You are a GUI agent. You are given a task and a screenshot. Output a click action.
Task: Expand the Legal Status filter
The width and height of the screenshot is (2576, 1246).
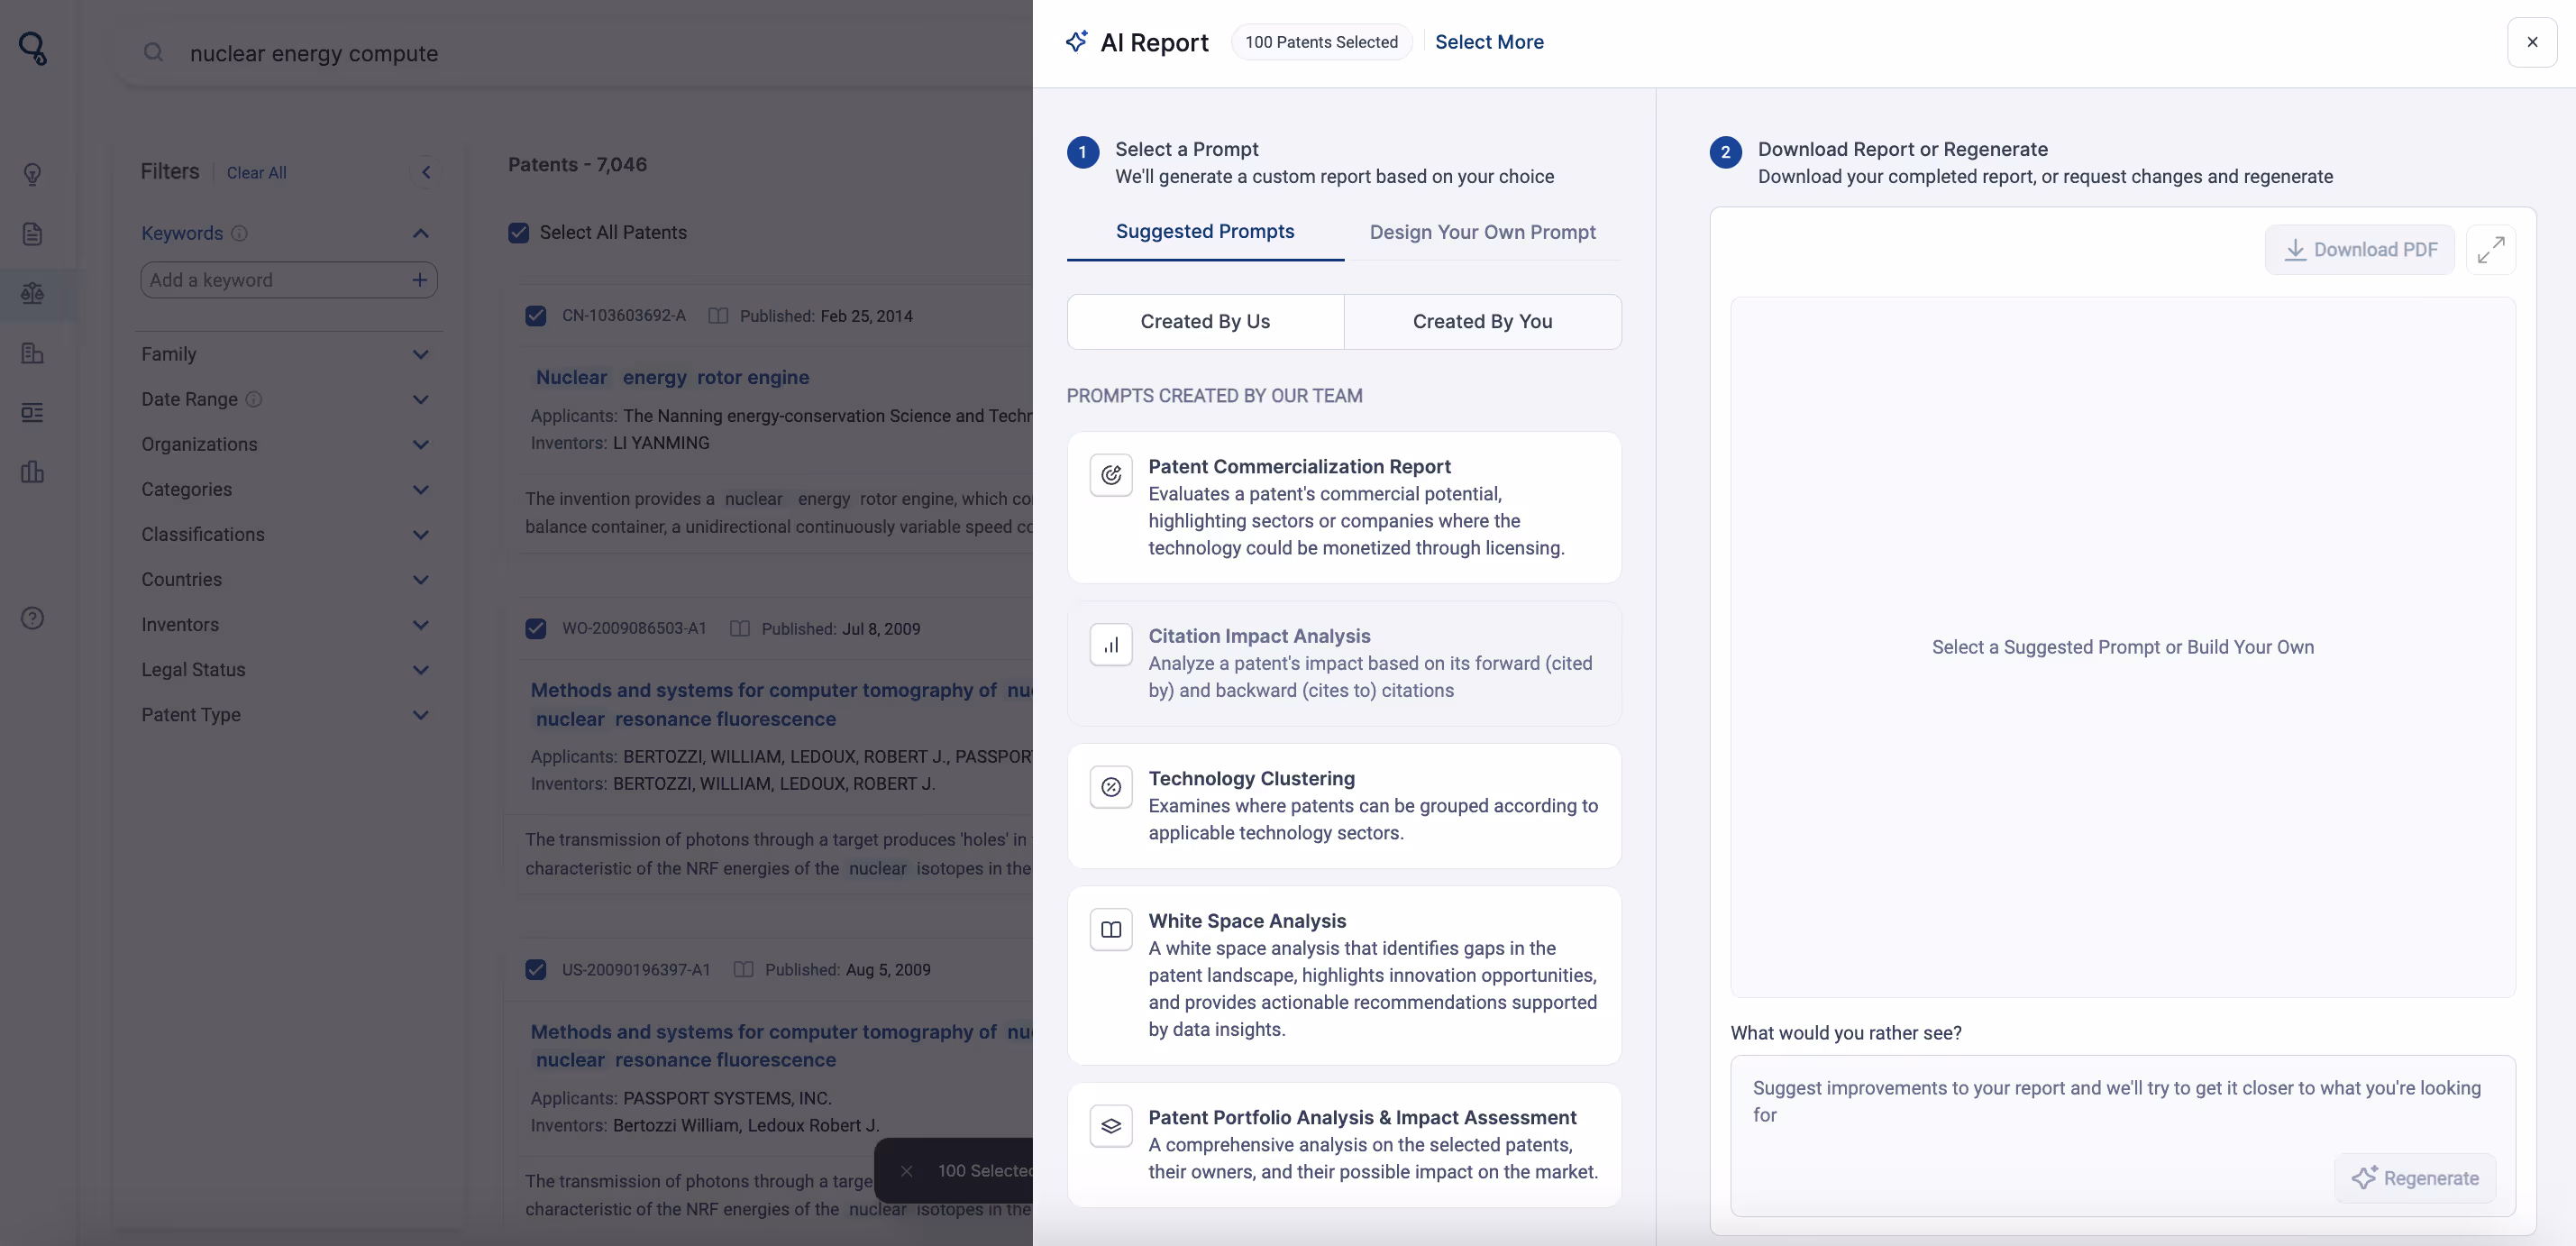pyautogui.click(x=421, y=670)
